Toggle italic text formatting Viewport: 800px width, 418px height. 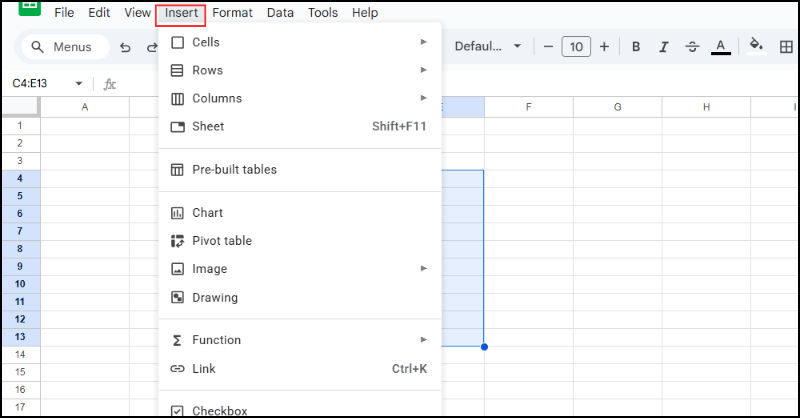(x=664, y=47)
